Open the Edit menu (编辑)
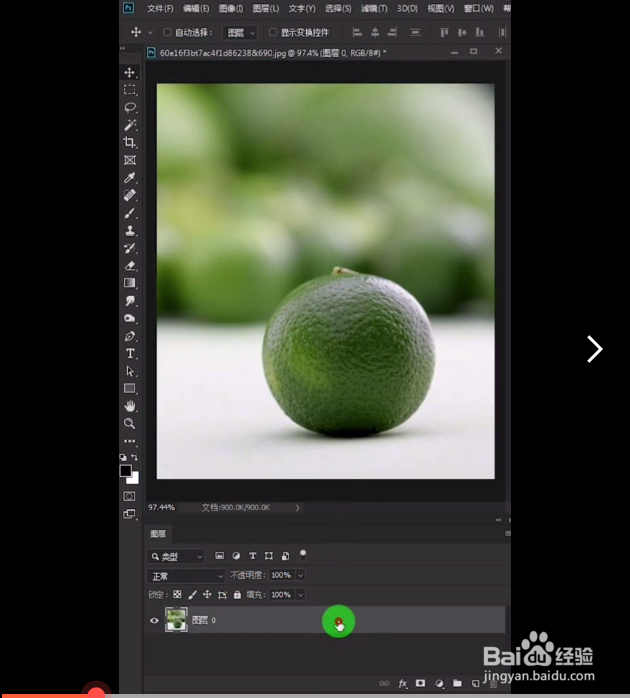 click(196, 8)
